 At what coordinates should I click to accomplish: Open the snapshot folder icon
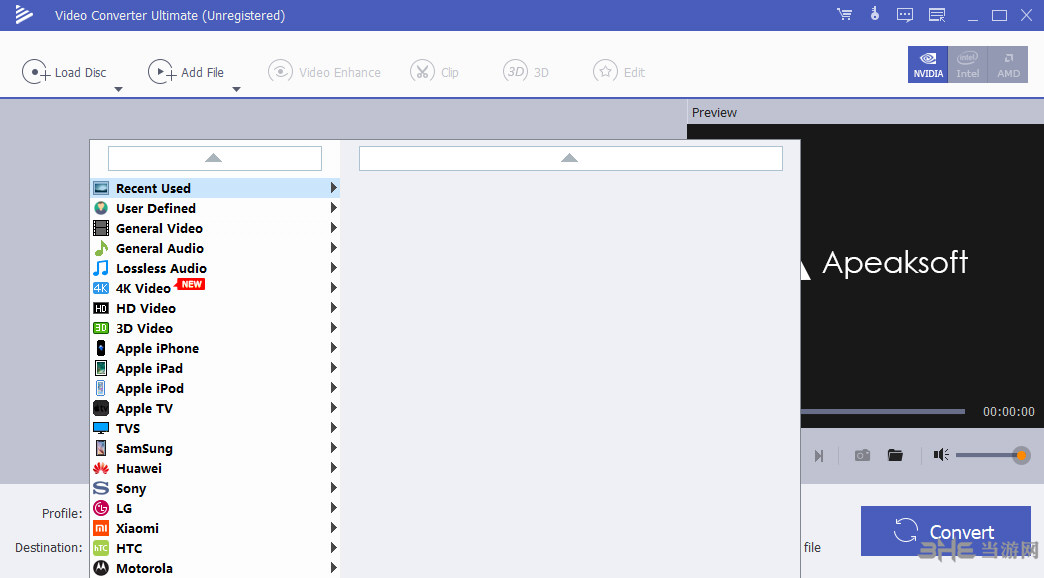point(895,455)
